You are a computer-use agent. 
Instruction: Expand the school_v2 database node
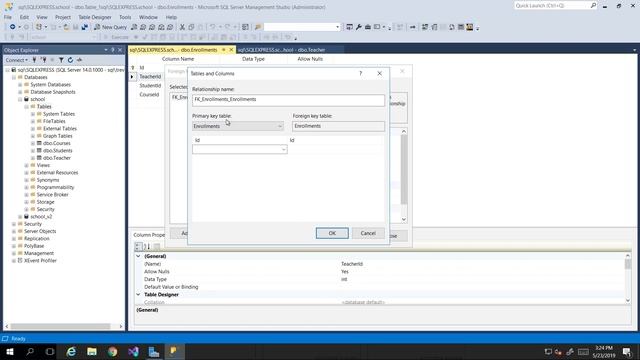pos(20,217)
